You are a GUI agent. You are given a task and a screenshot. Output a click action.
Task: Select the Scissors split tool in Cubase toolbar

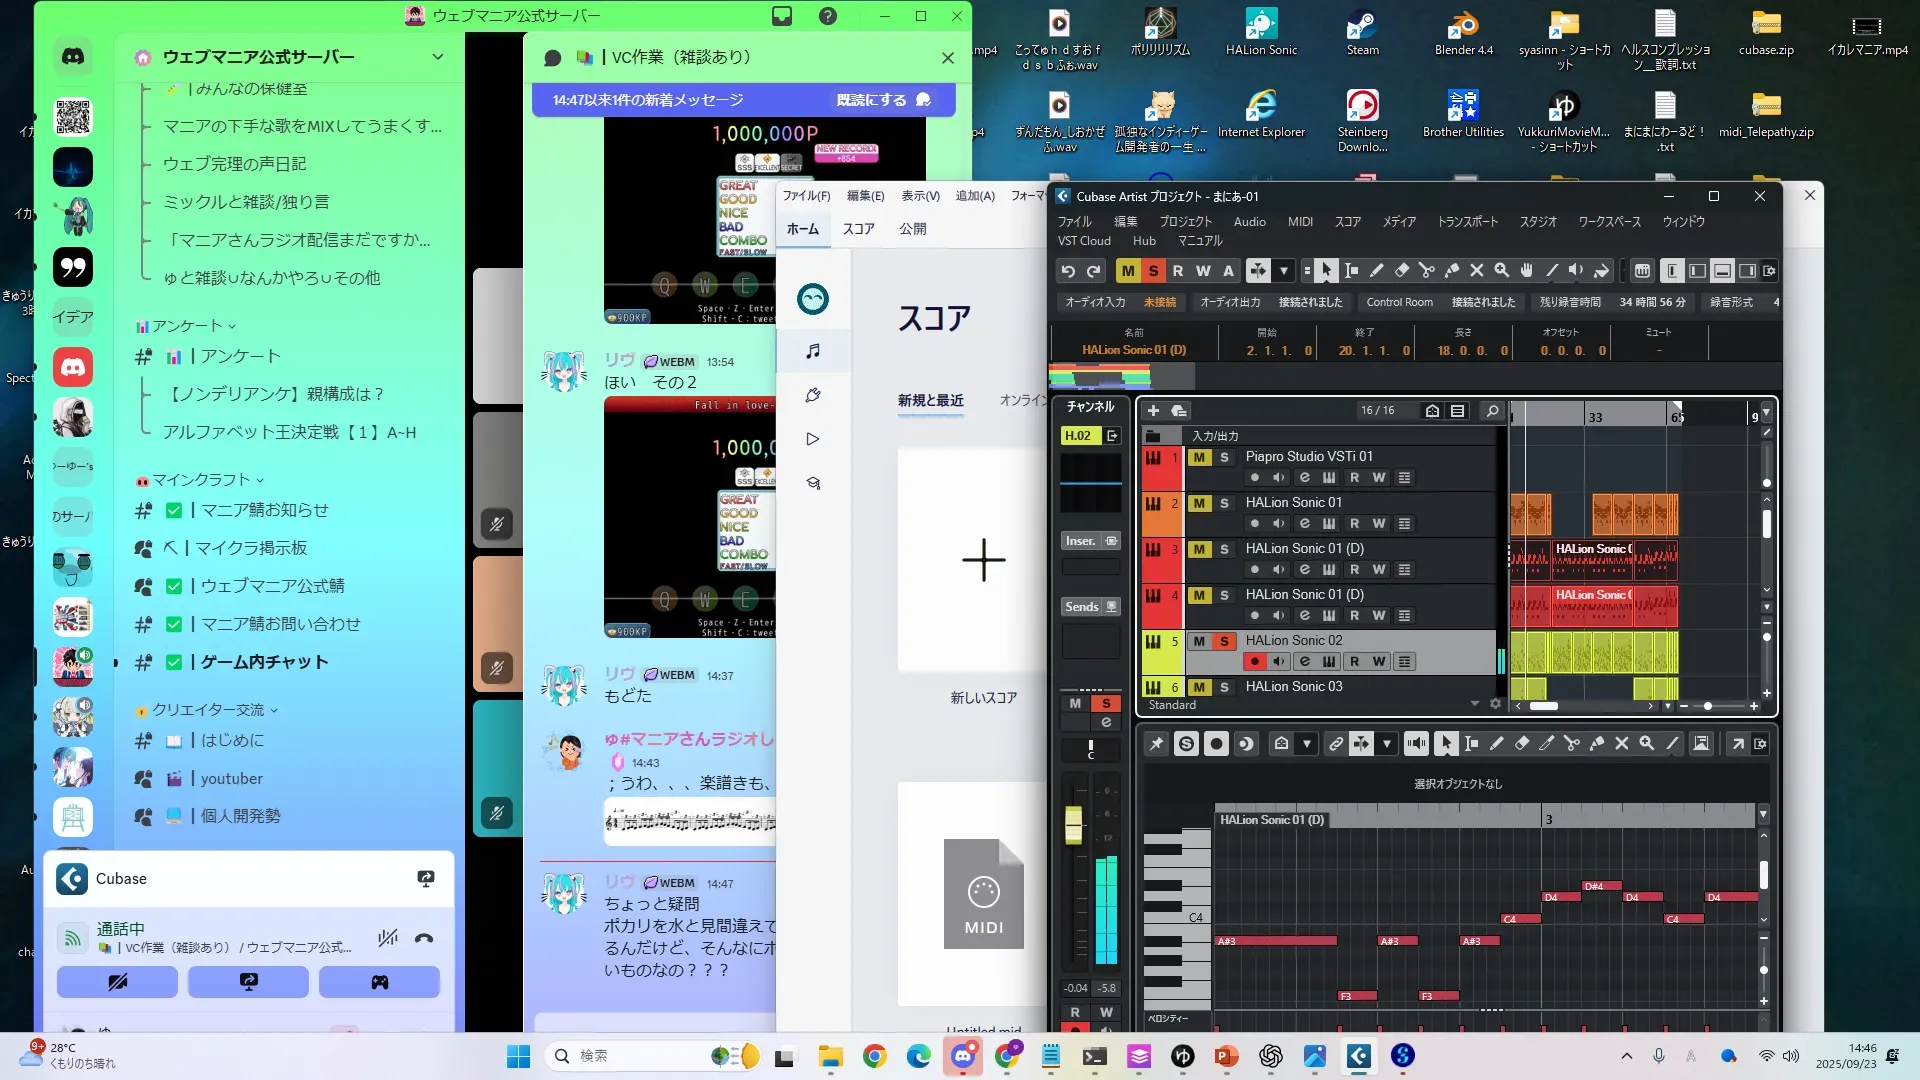[1427, 271]
